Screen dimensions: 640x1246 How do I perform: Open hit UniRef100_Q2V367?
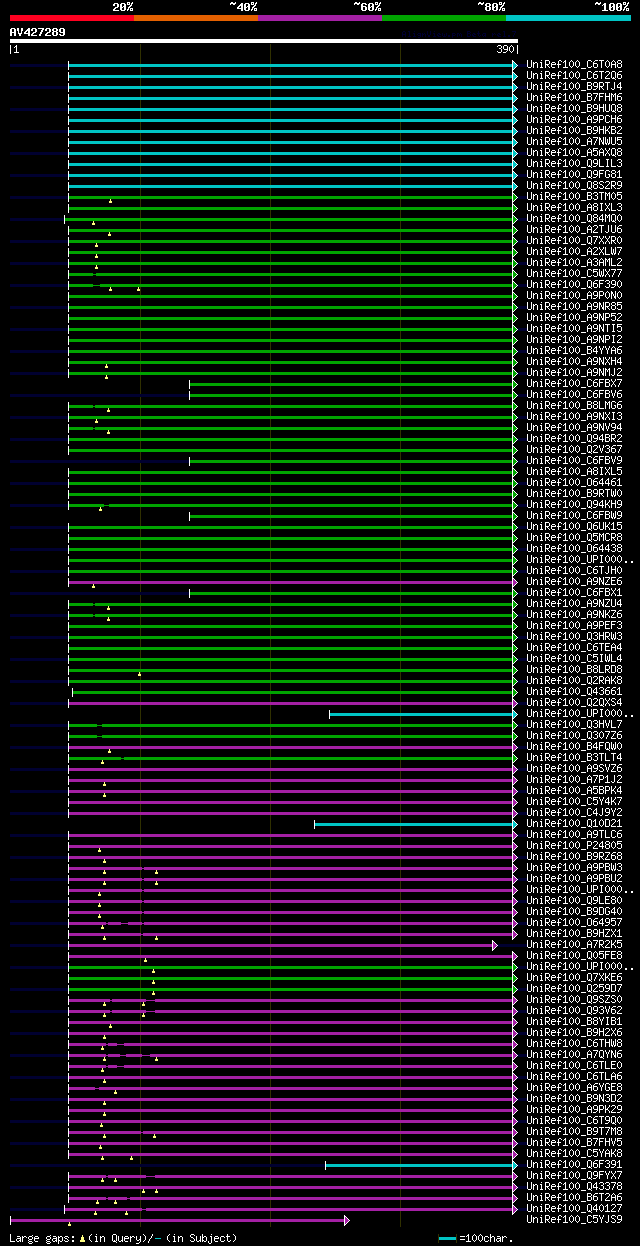point(574,449)
